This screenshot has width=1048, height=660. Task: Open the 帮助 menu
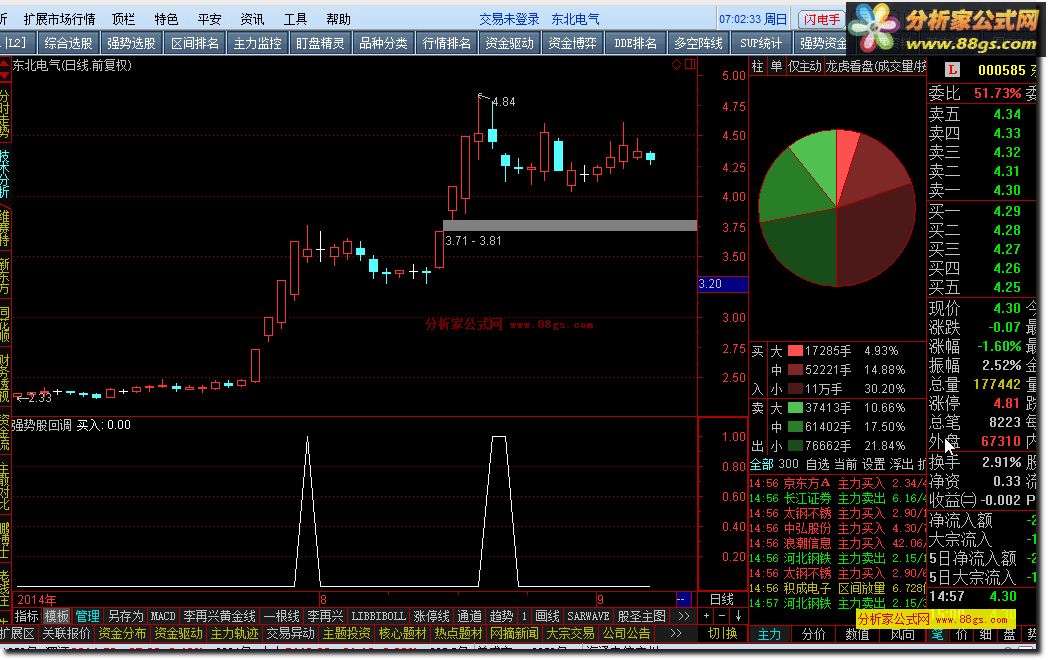tap(338, 19)
